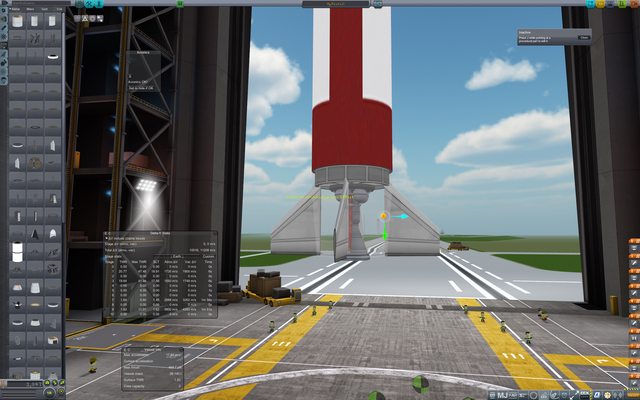Click the green icon in top bar
This screenshot has height=400, width=640.
(180, 4)
